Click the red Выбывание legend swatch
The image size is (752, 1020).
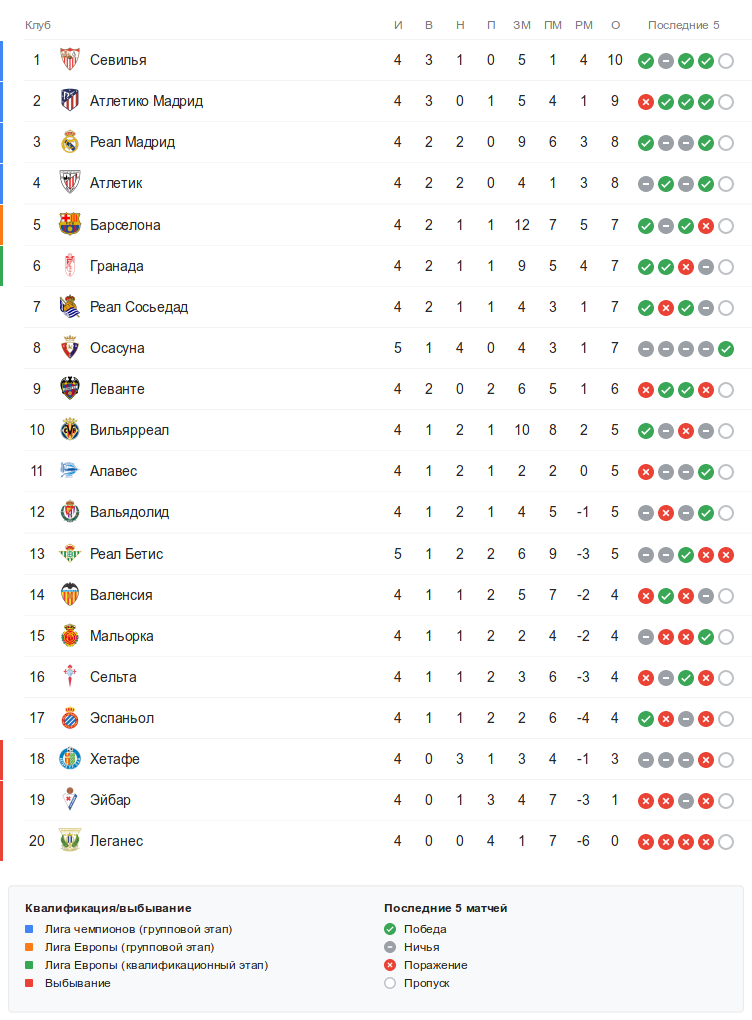pyautogui.click(x=29, y=983)
